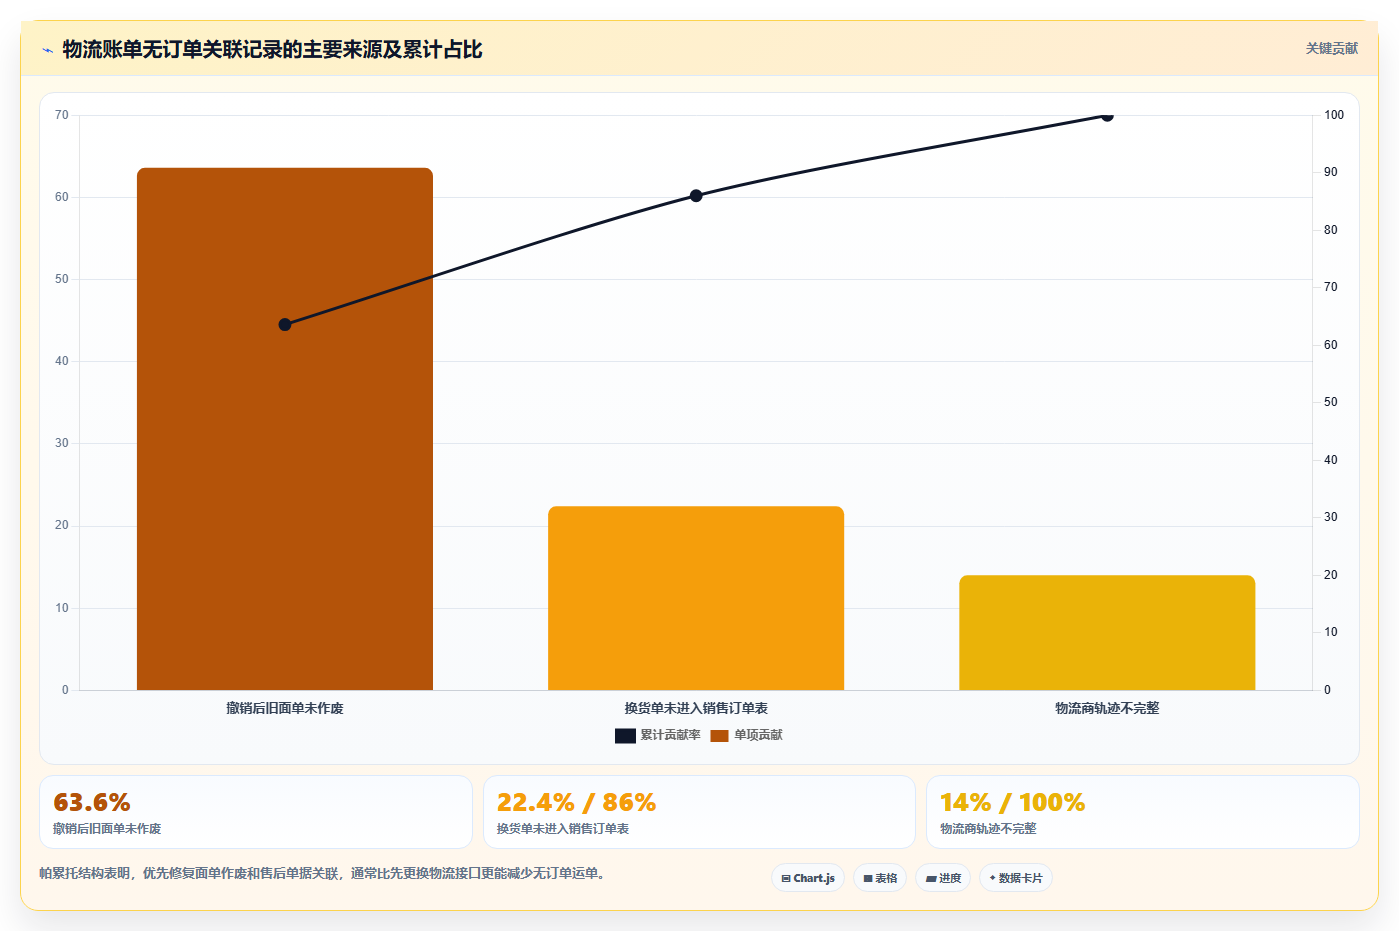The width and height of the screenshot is (1399, 931).
Task: Click the 进度 tag chip
Action: [x=943, y=878]
